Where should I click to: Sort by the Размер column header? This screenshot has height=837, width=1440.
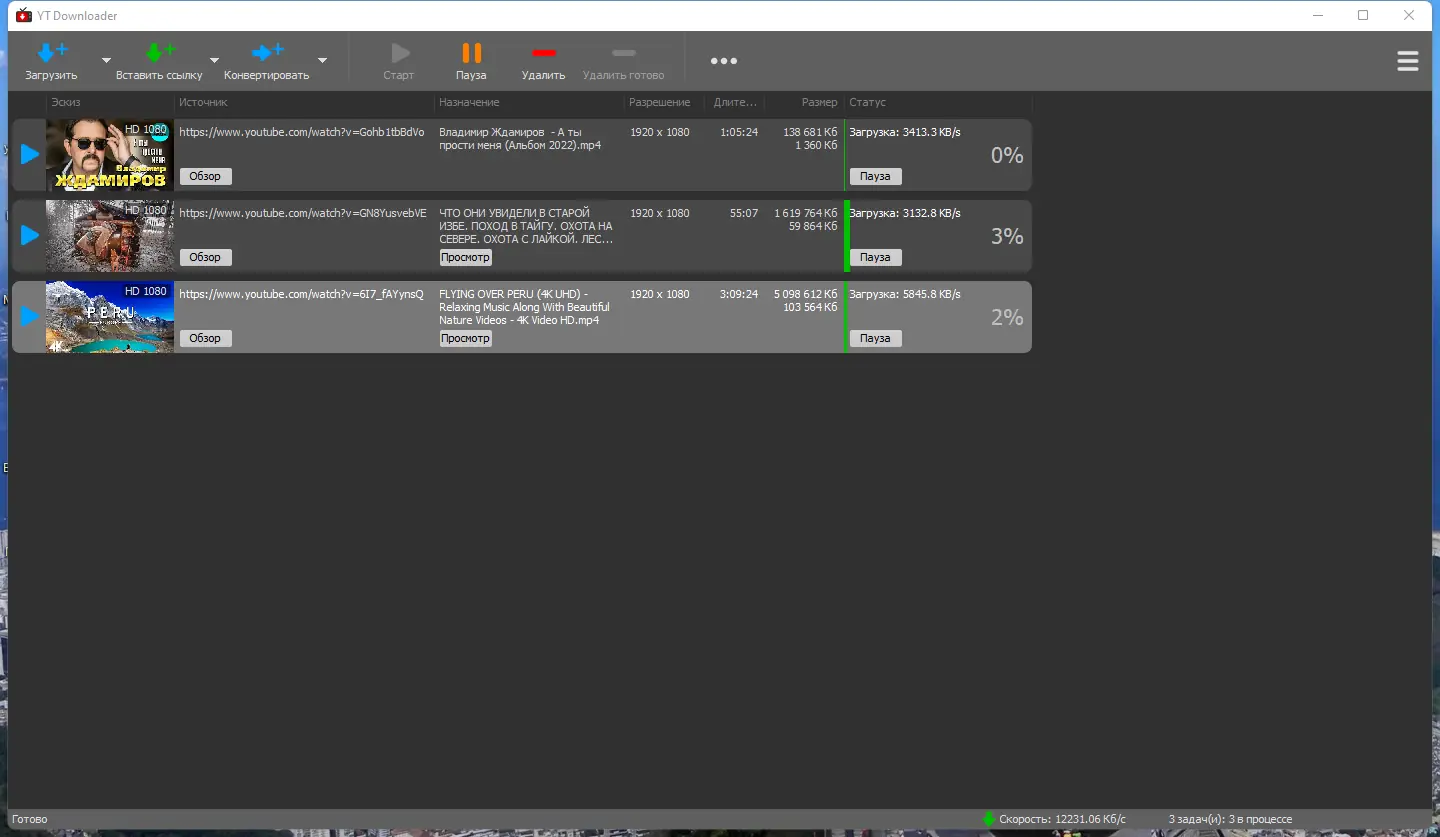click(x=819, y=102)
